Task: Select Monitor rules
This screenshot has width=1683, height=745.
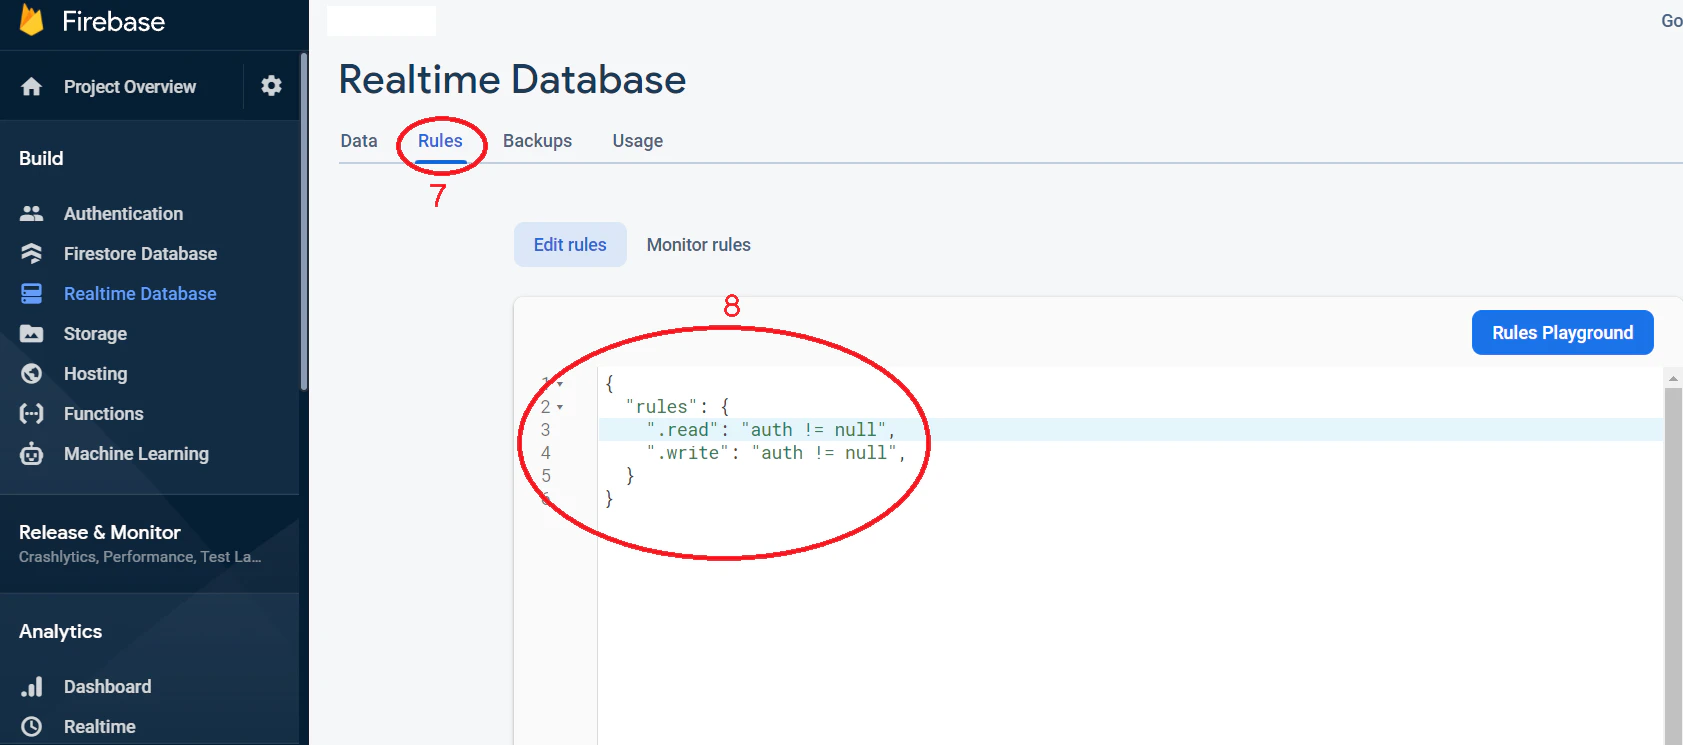Action: (x=698, y=245)
